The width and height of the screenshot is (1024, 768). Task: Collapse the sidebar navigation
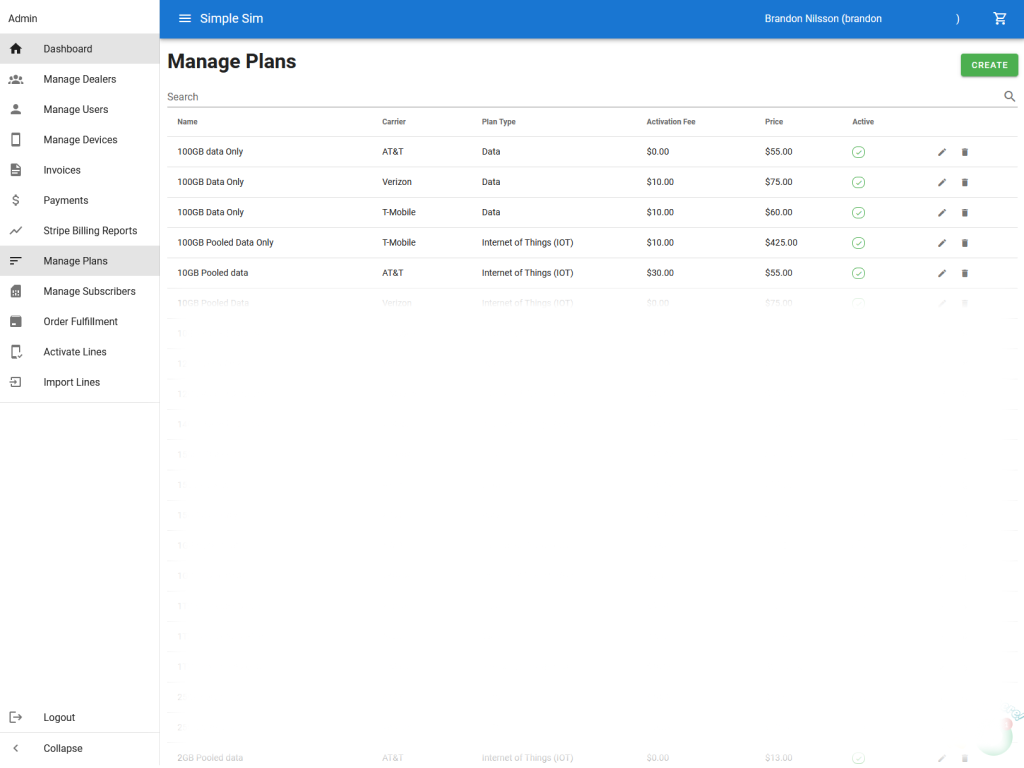pyautogui.click(x=62, y=748)
